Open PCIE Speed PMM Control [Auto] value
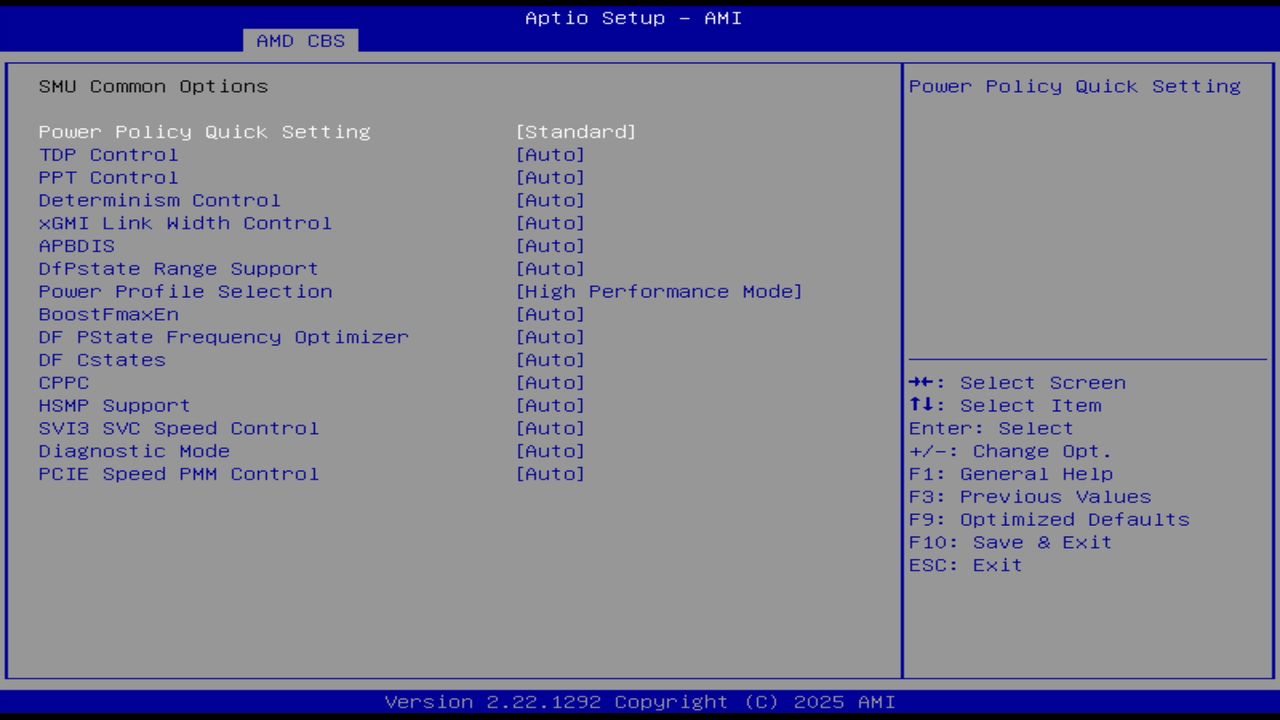Image resolution: width=1280 pixels, height=720 pixels. tap(550, 474)
